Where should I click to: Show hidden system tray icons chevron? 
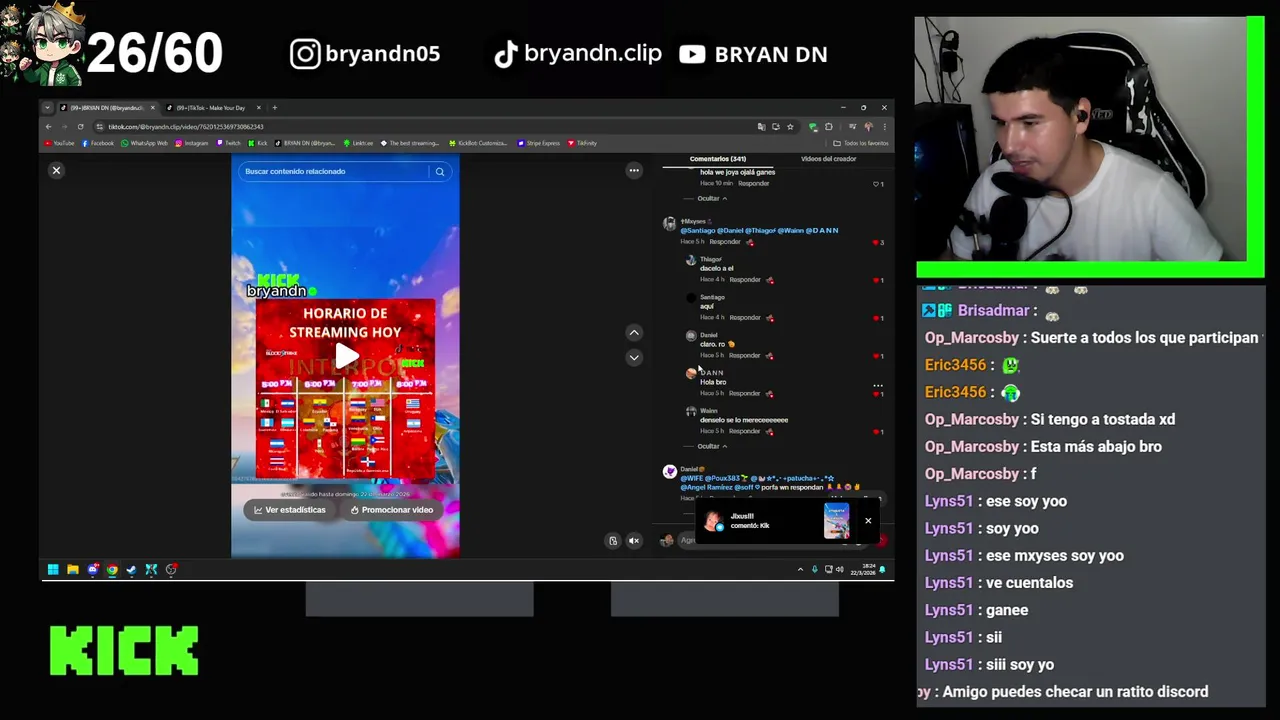coord(800,570)
